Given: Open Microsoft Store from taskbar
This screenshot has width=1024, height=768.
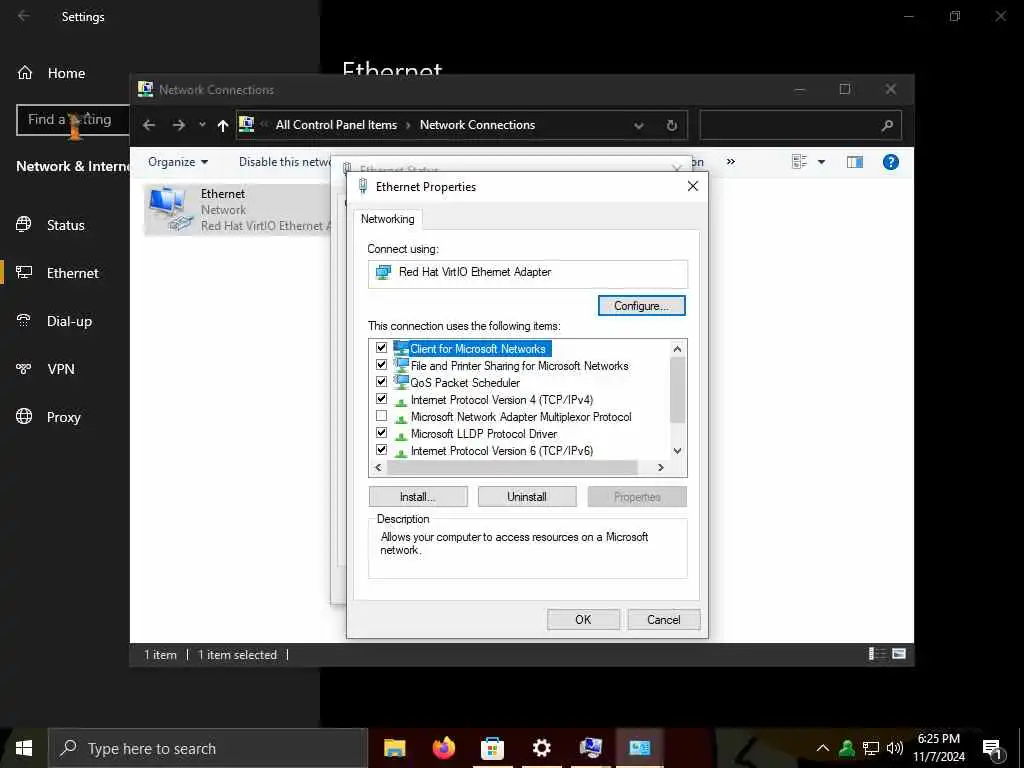Looking at the screenshot, I should pos(492,748).
